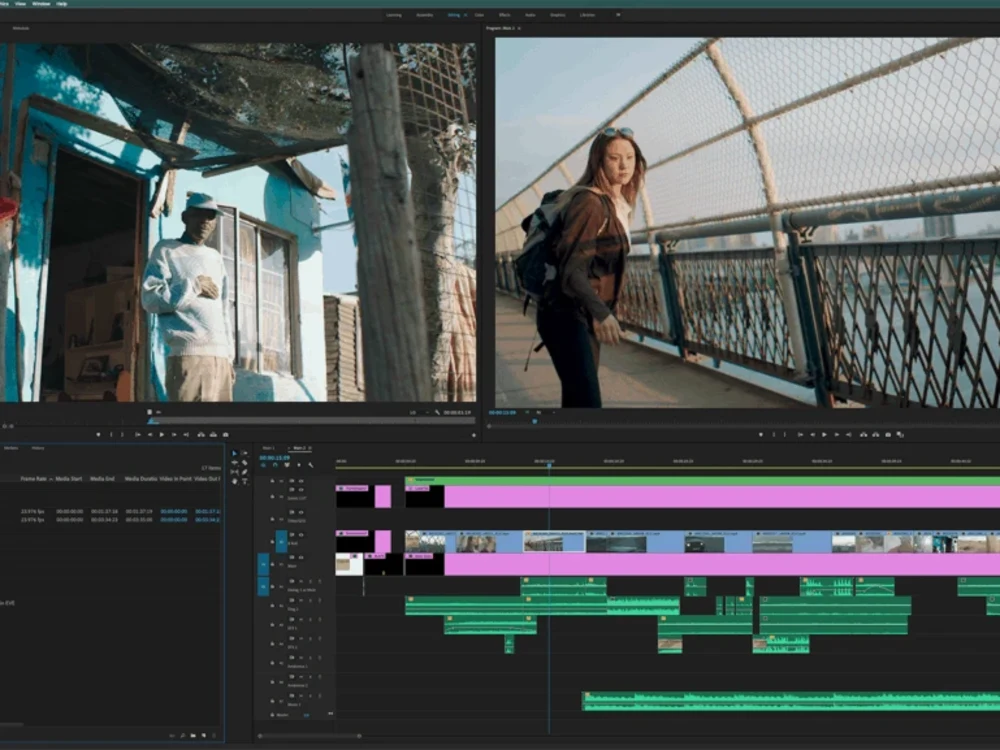This screenshot has width=1000, height=750.
Task: Click Media Start column header
Action: coord(69,478)
